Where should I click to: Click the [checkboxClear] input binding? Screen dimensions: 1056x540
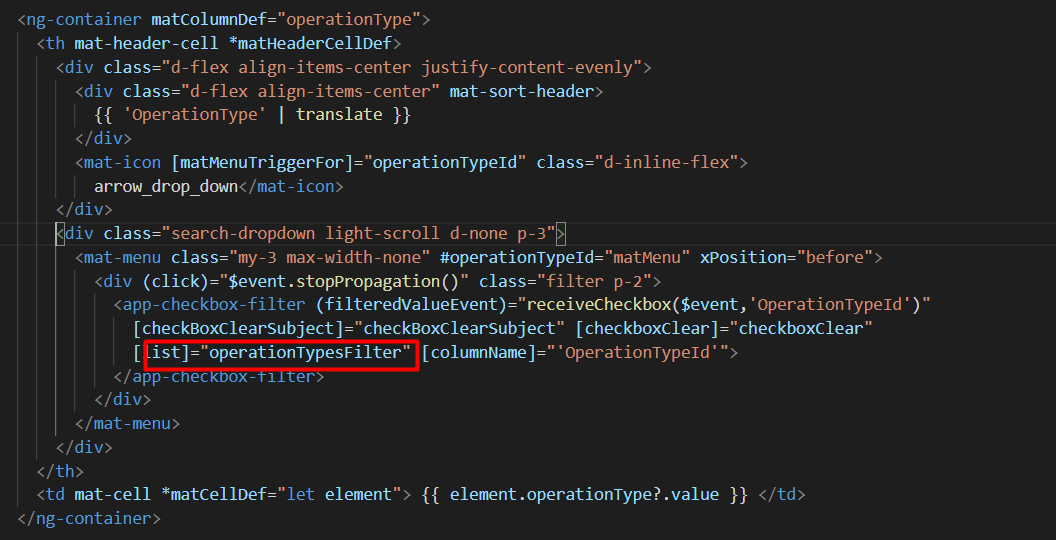coord(647,329)
